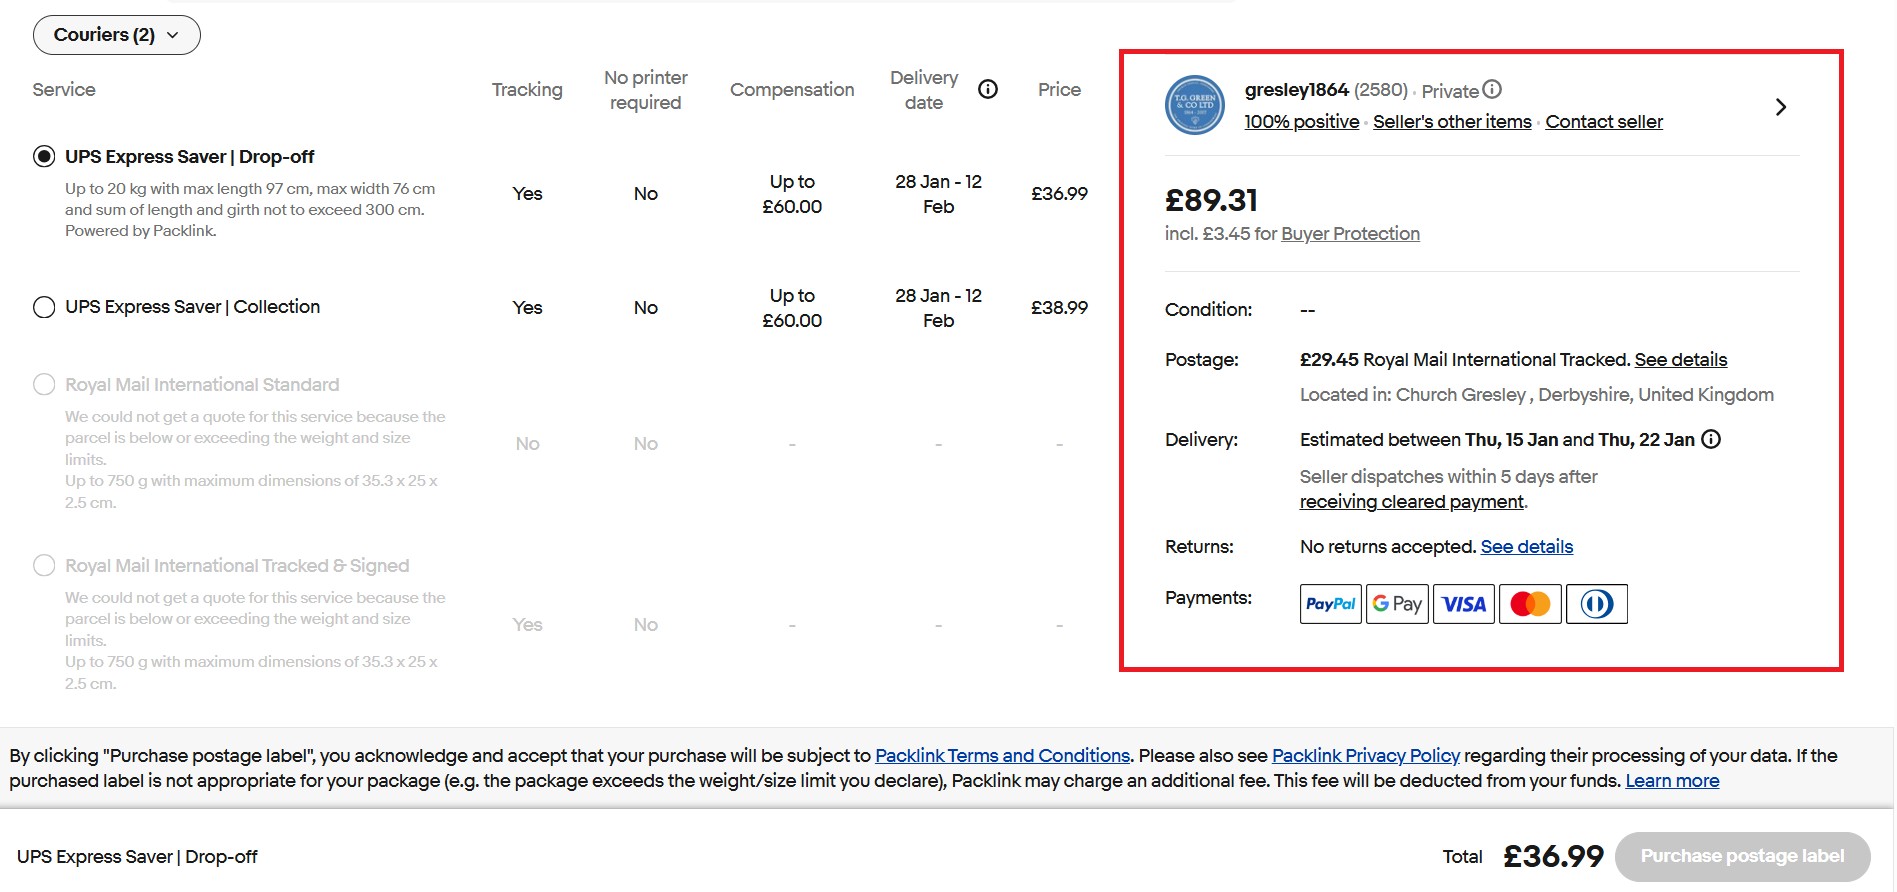Click the gresley1864 seller avatar
Image resolution: width=1897 pixels, height=892 pixels.
click(x=1195, y=105)
